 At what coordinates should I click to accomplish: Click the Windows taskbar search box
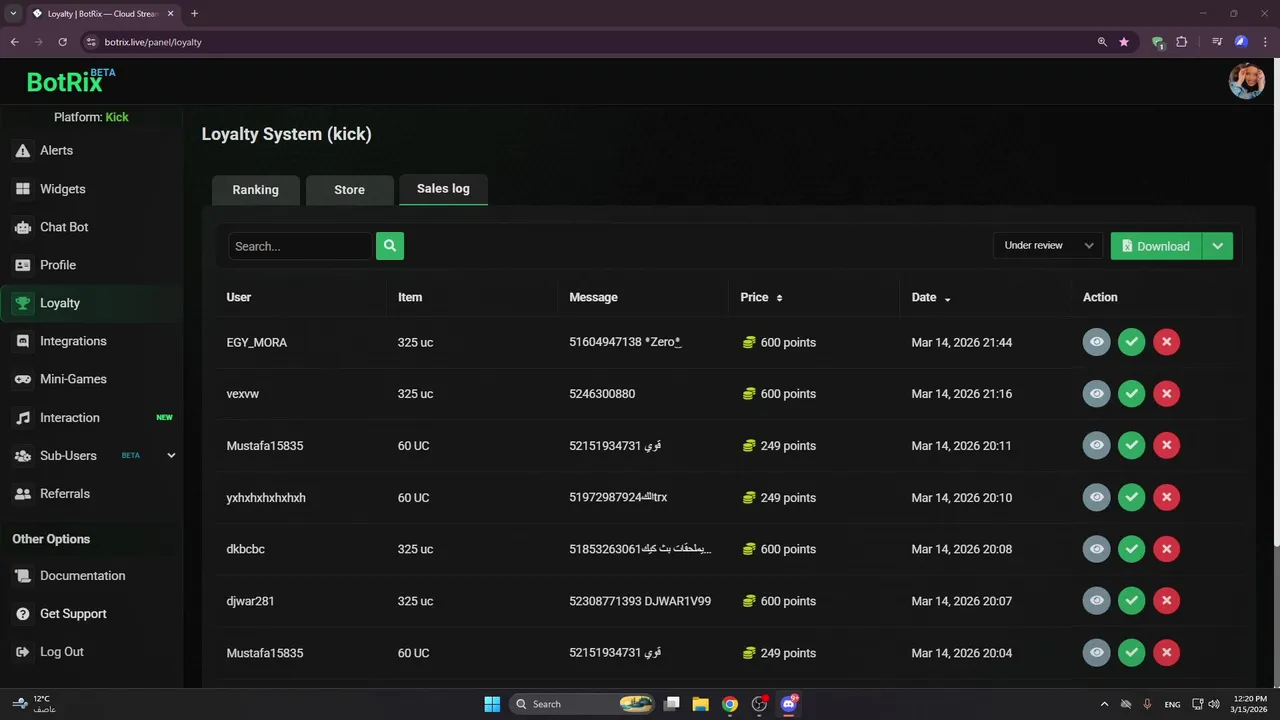click(x=583, y=704)
